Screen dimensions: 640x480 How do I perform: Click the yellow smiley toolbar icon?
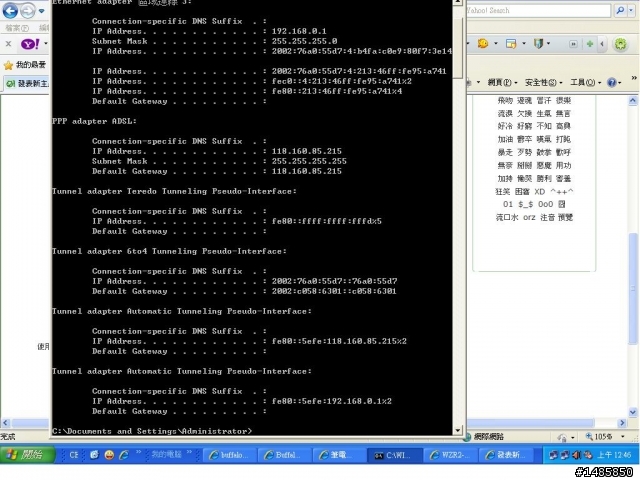tap(483, 43)
